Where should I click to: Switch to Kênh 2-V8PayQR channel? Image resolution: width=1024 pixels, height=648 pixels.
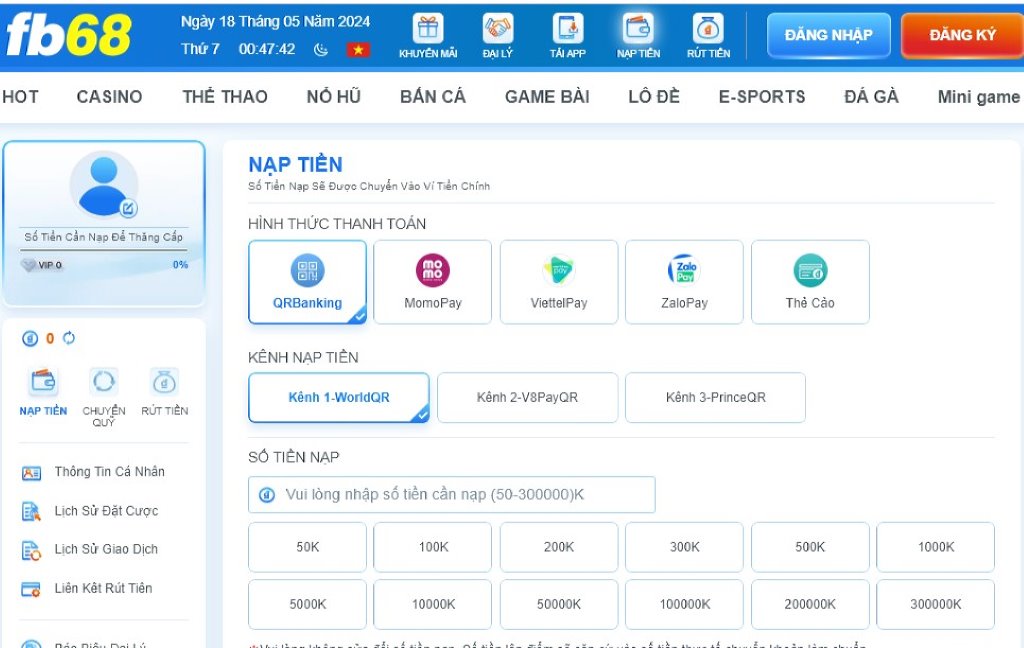click(527, 397)
